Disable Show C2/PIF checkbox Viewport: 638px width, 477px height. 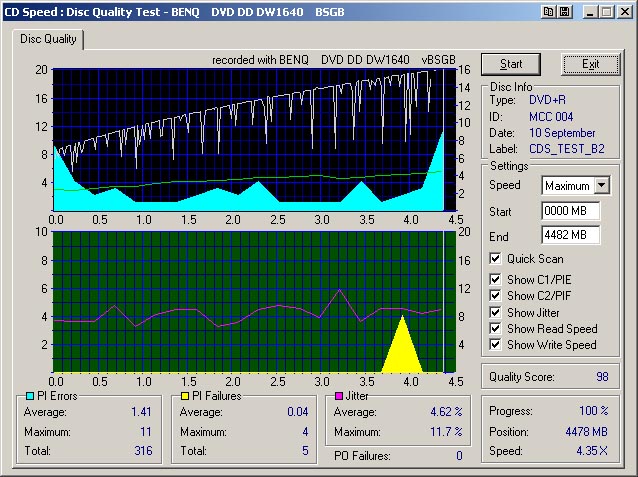pyautogui.click(x=495, y=295)
